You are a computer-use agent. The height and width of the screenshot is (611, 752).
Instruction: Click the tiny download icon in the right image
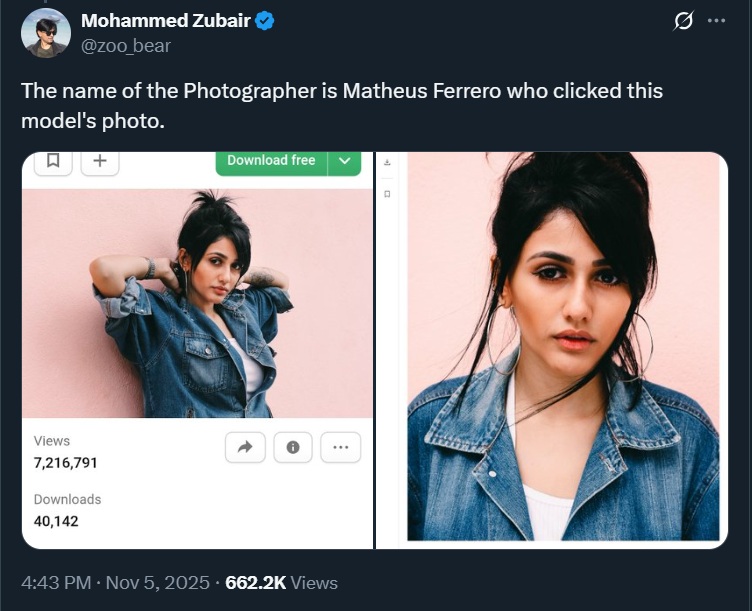pyautogui.click(x=388, y=162)
